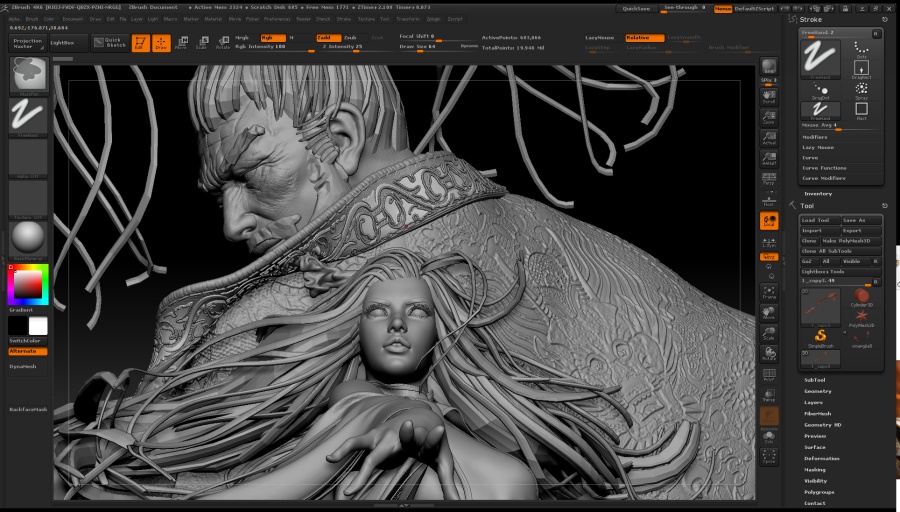900x512 pixels.
Task: Open the Alpha Off slot on left shelf
Action: pos(28,158)
